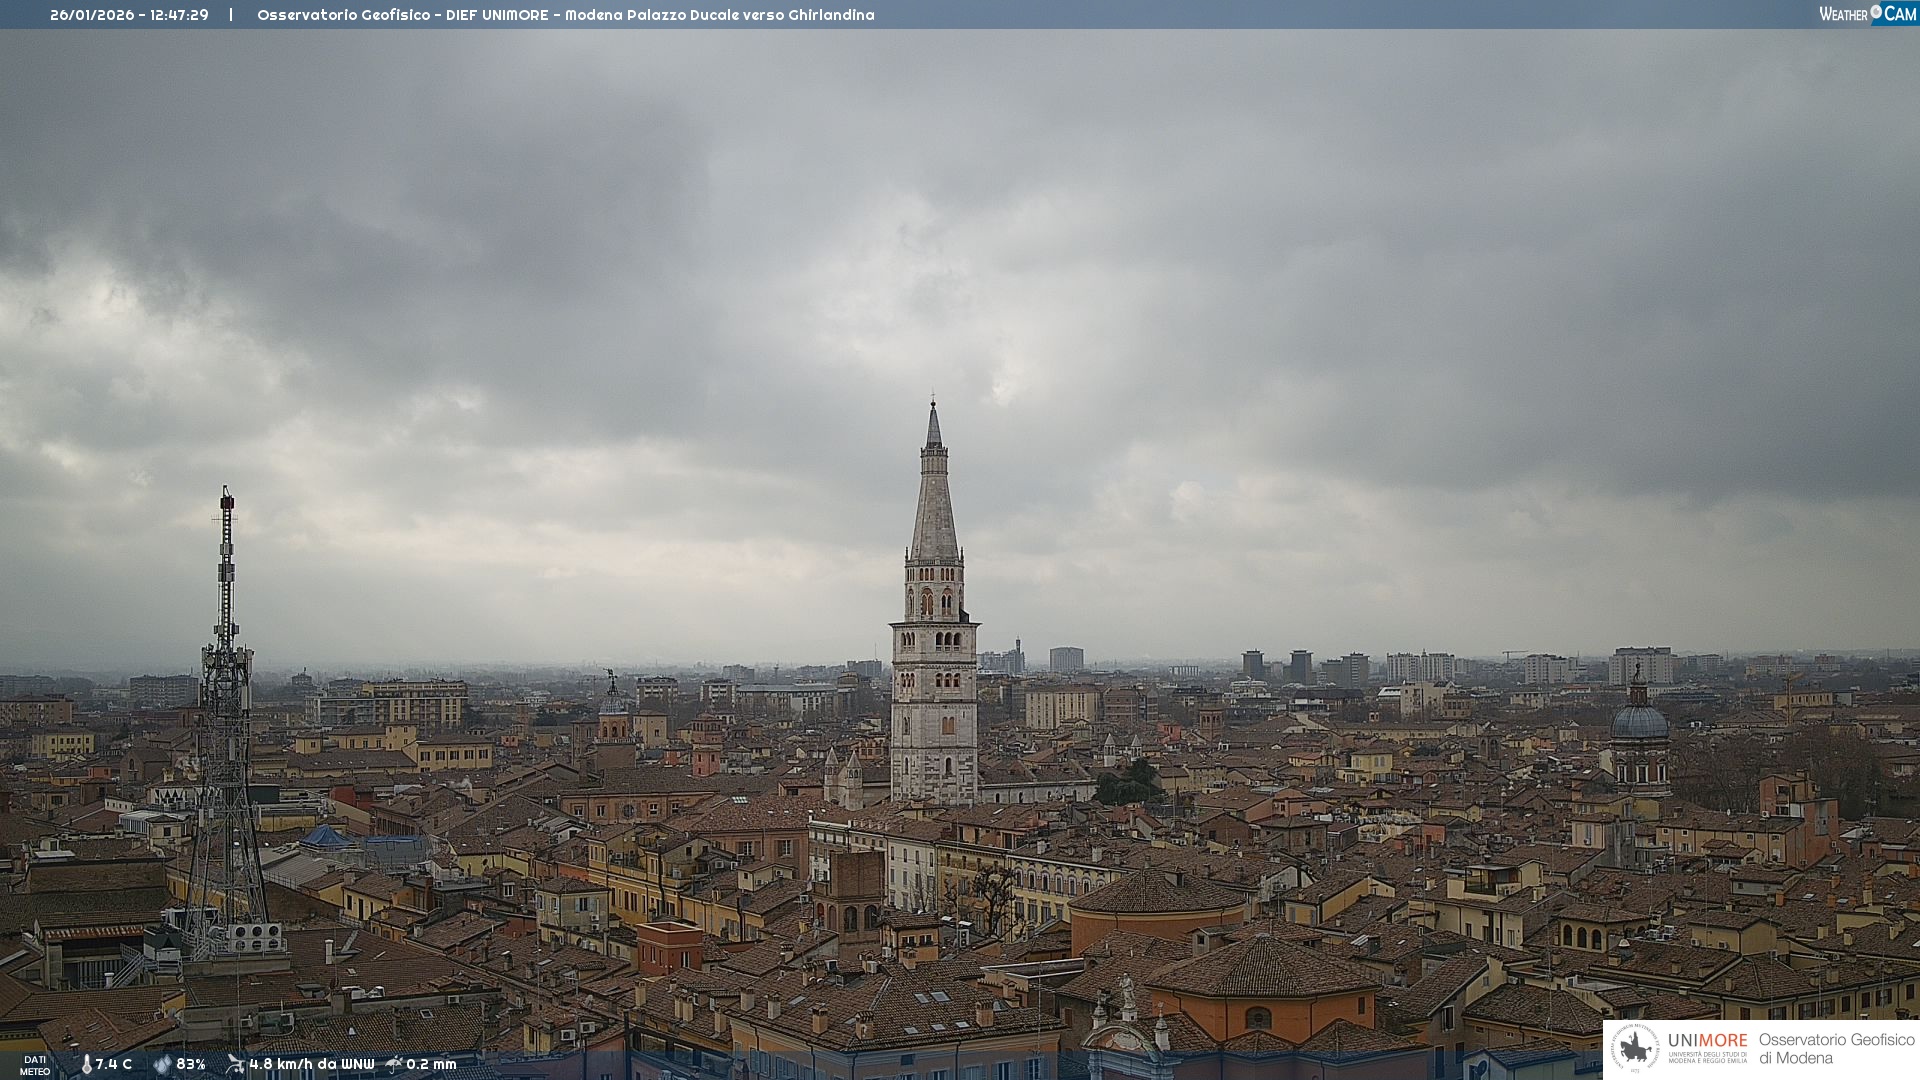Click the camera lens in WeatherCam logo
Viewport: 1920px width, 1080px height.
point(1876,12)
